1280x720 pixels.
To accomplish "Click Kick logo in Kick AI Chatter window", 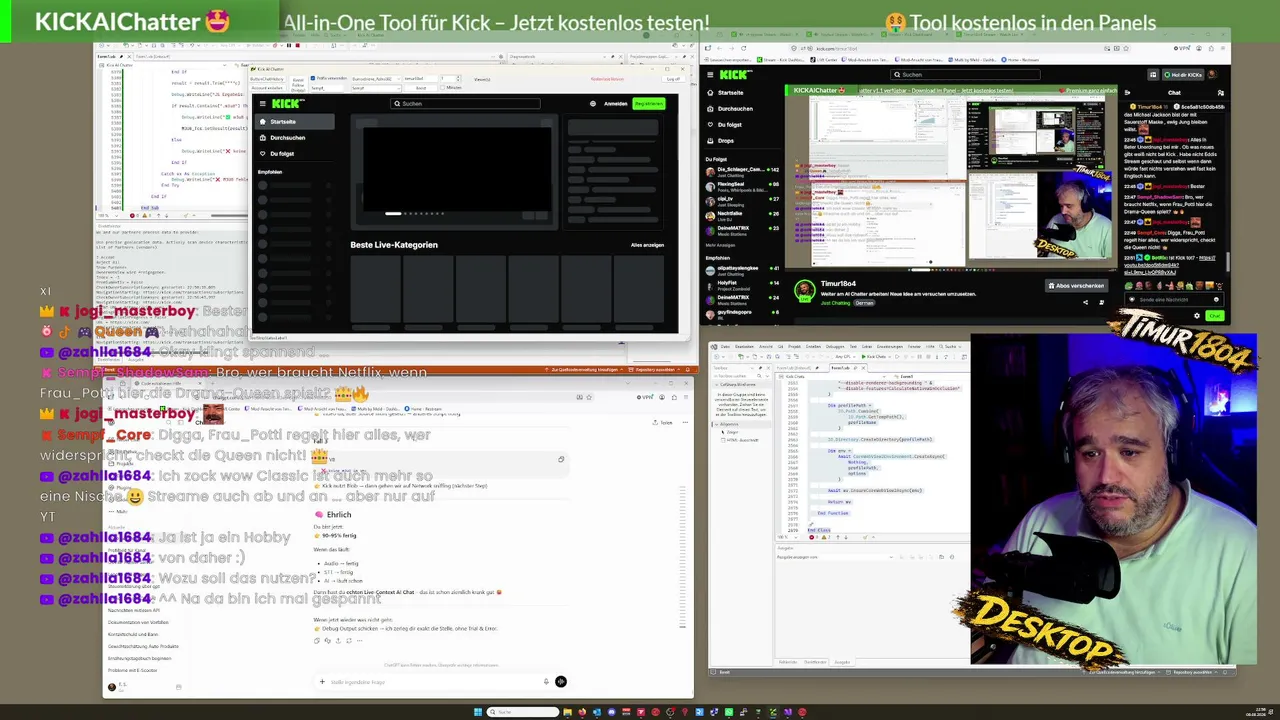I will (288, 103).
